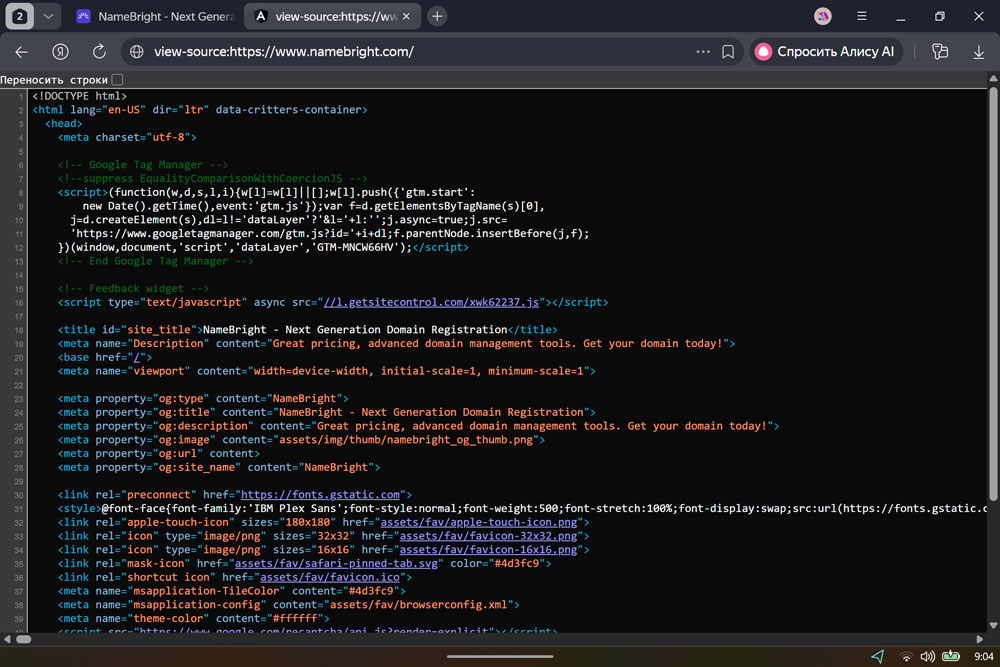This screenshot has width=1000, height=667.
Task: Open the collections panel icon
Action: (940, 52)
